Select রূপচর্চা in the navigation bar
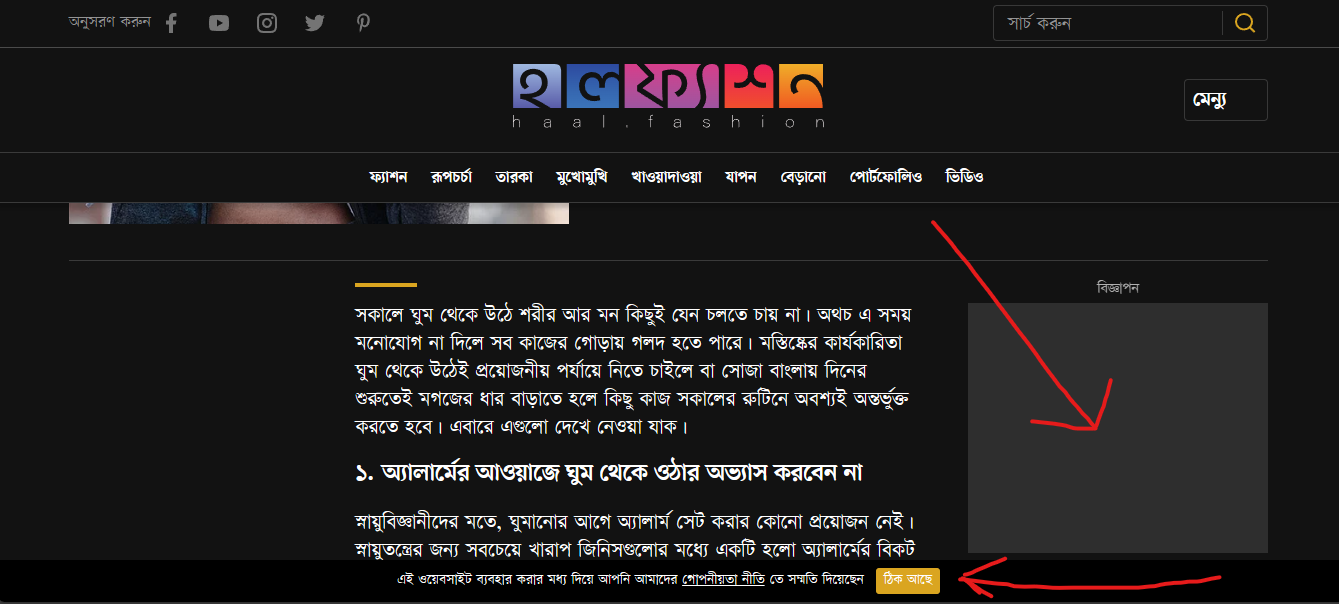1339x604 pixels. [451, 177]
